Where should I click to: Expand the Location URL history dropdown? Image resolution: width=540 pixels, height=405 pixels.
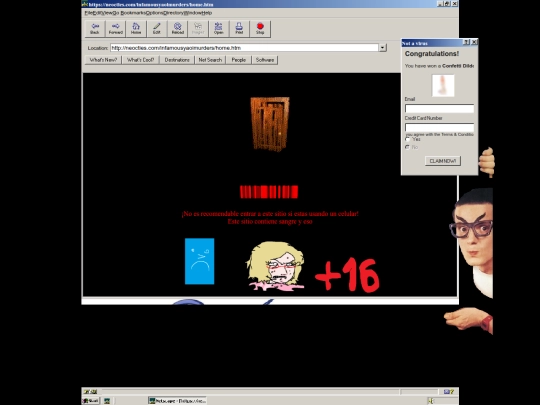pyautogui.click(x=383, y=48)
